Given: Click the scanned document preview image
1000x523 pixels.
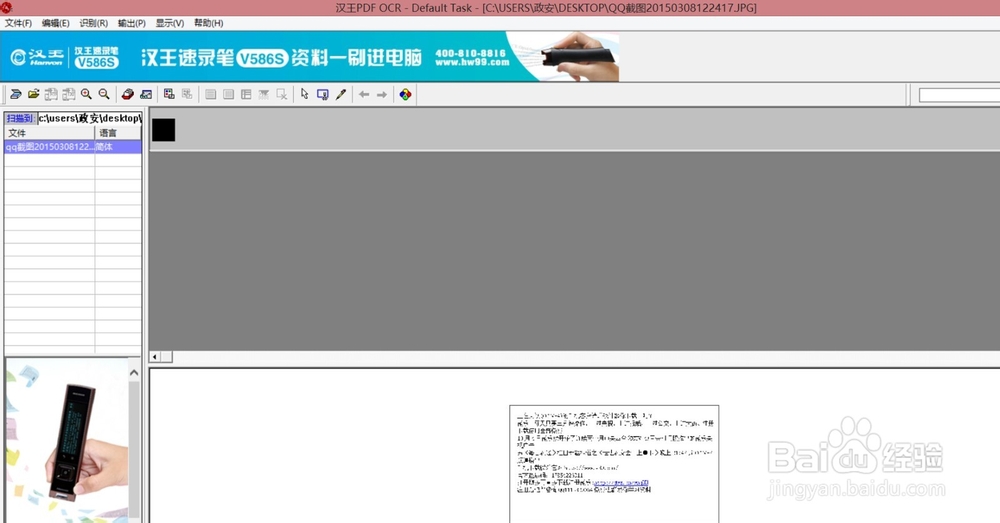Looking at the screenshot, I should click(614, 464).
